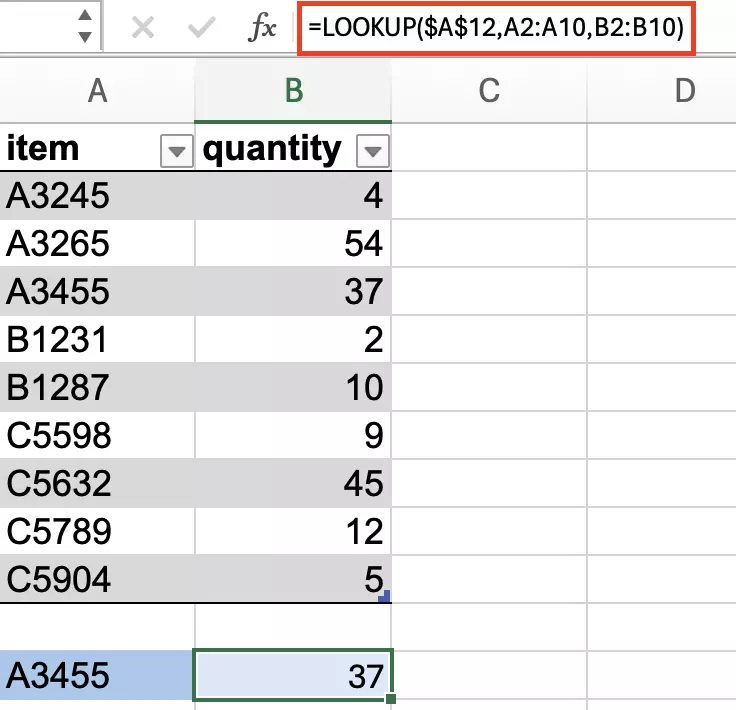Select column B header
Viewport: 736px width, 710px height.
coord(293,90)
